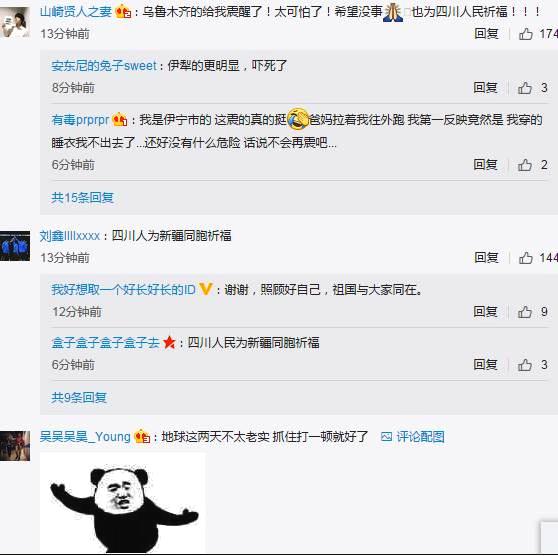Viewport: 558px width, 556px height.
Task: Like the reply from 我好想取一个好长好长的ID
Action: click(x=525, y=312)
